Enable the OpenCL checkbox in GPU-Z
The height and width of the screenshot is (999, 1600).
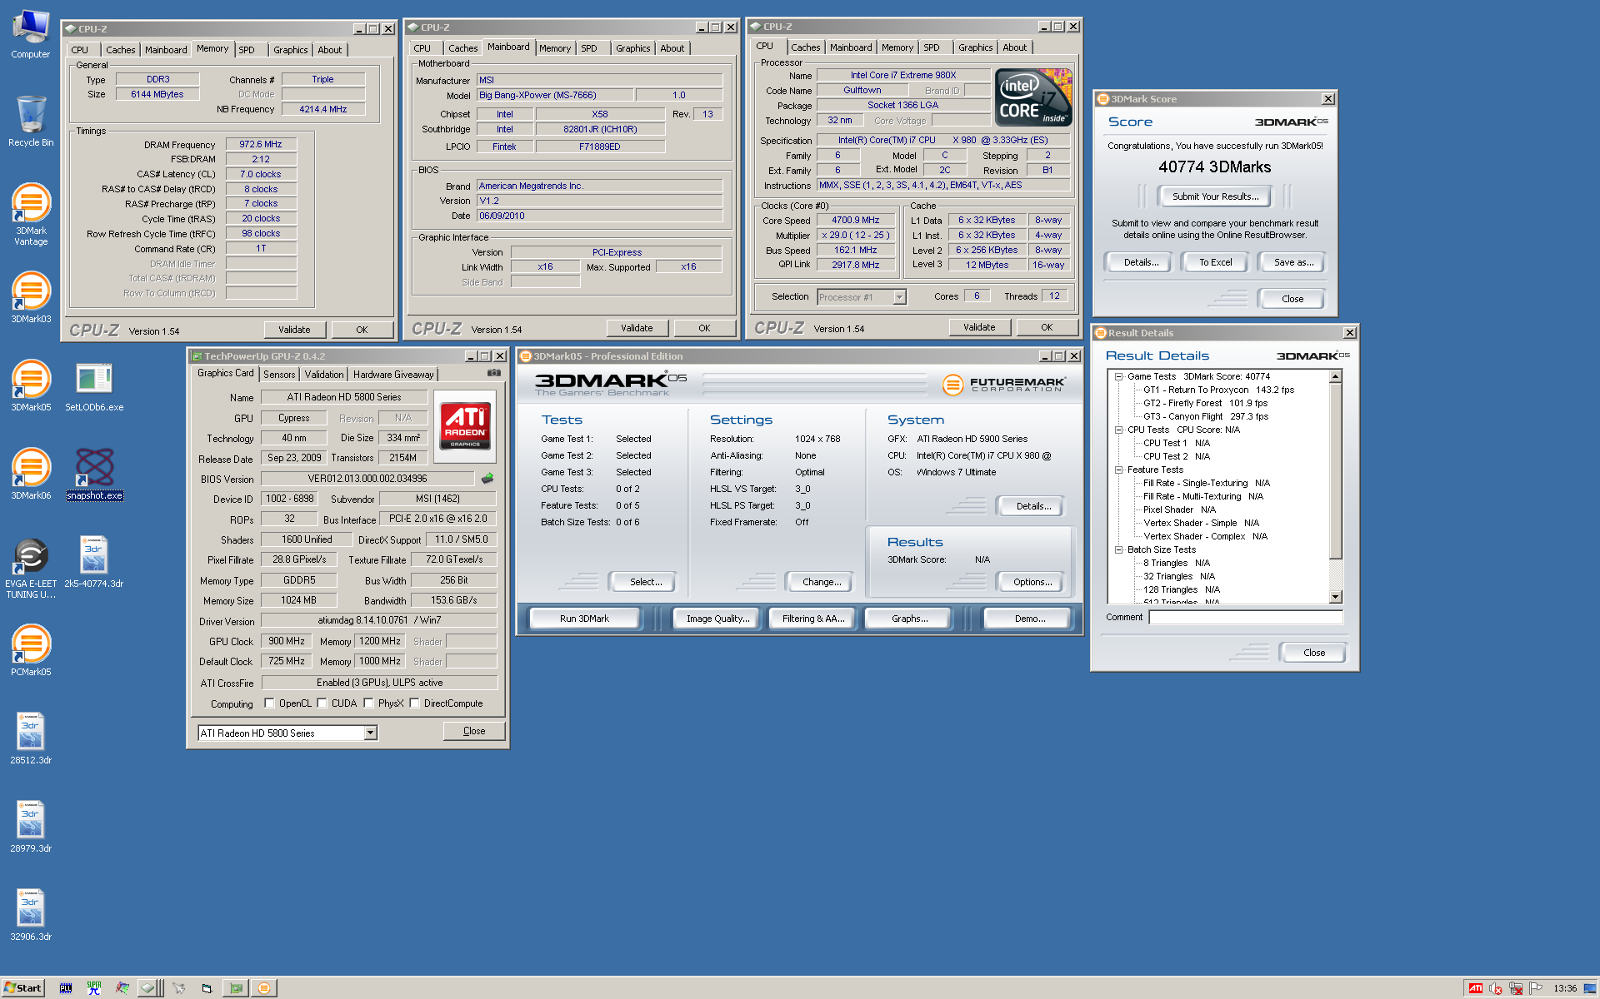(269, 703)
